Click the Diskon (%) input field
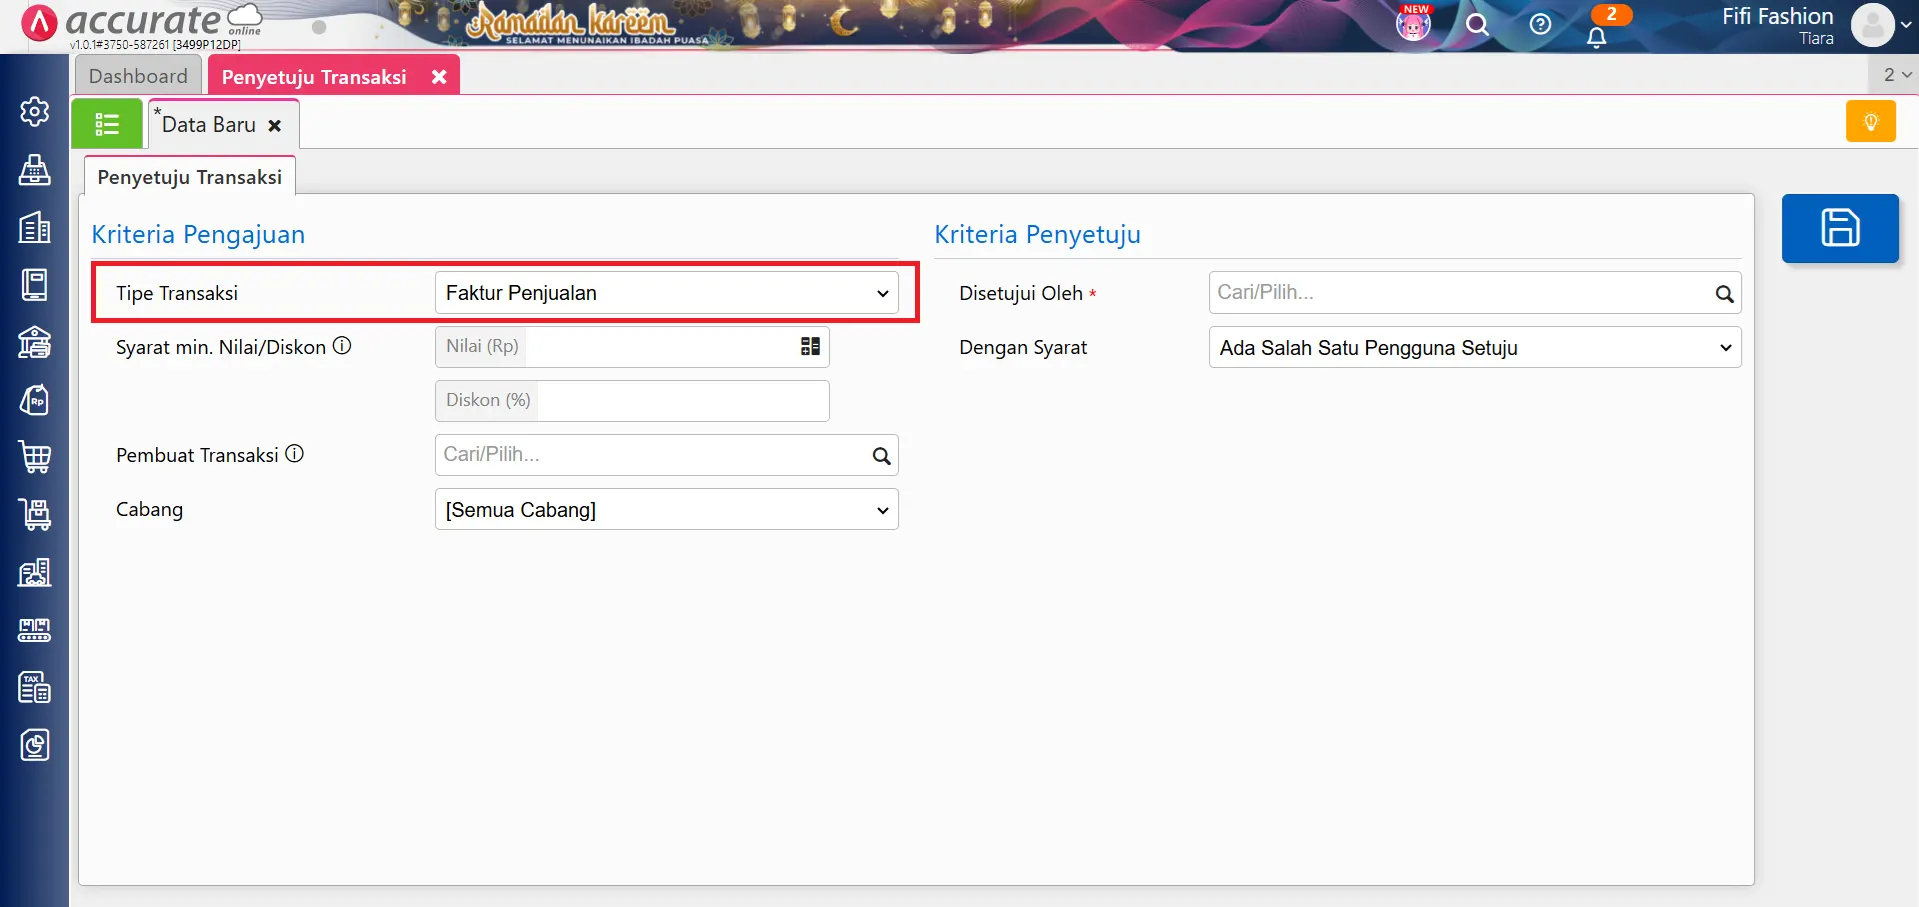Image resolution: width=1919 pixels, height=907 pixels. click(682, 401)
